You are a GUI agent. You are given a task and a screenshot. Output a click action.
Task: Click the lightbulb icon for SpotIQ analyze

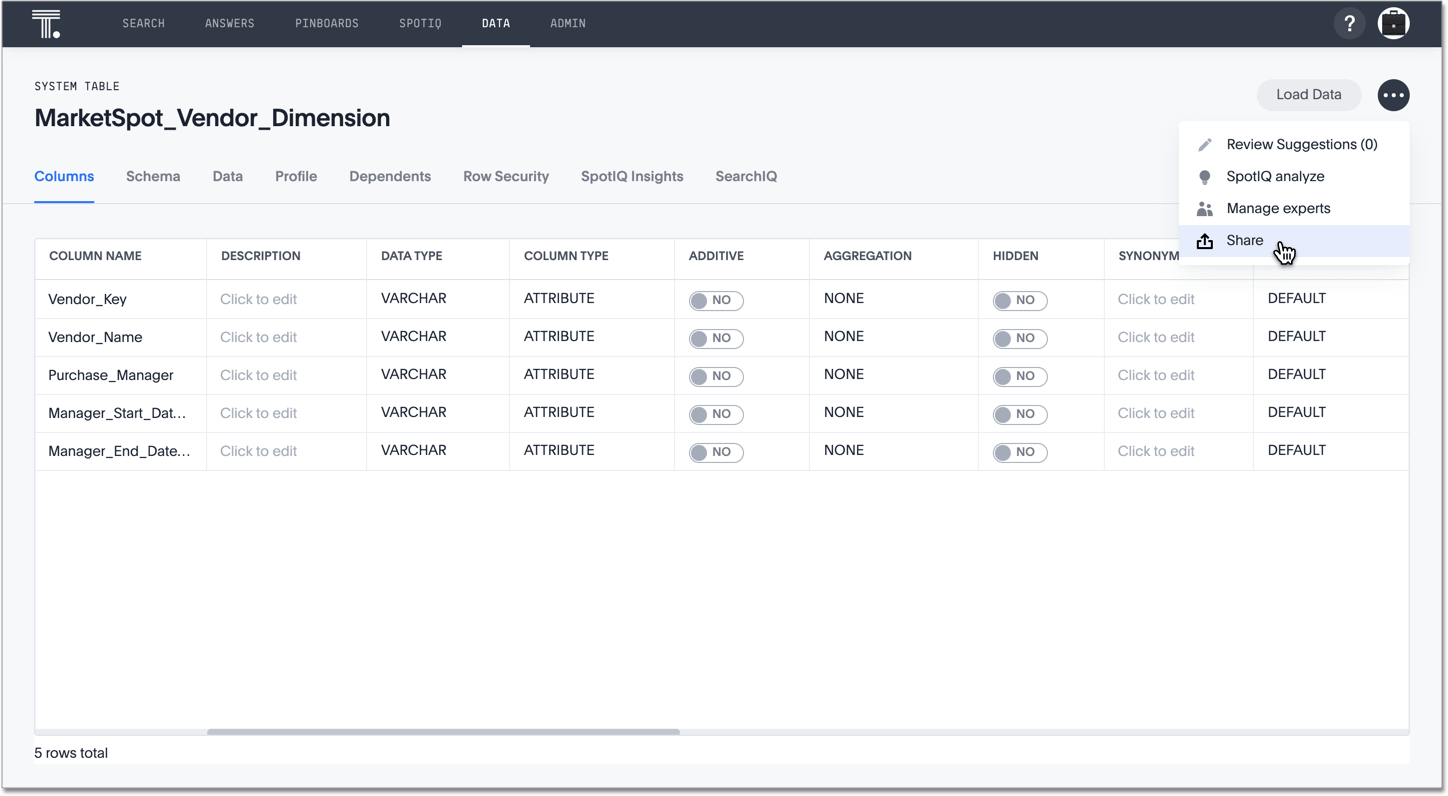[1205, 177]
